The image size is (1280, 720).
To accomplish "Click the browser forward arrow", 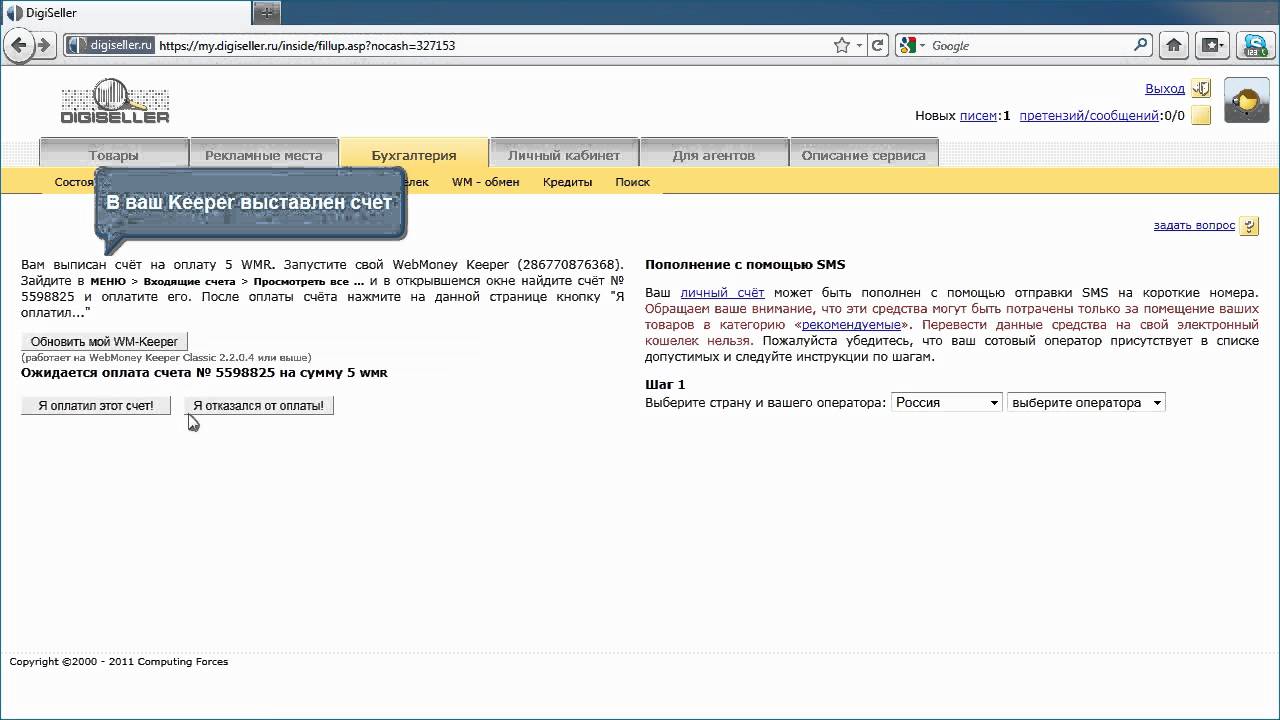I will (x=43, y=45).
